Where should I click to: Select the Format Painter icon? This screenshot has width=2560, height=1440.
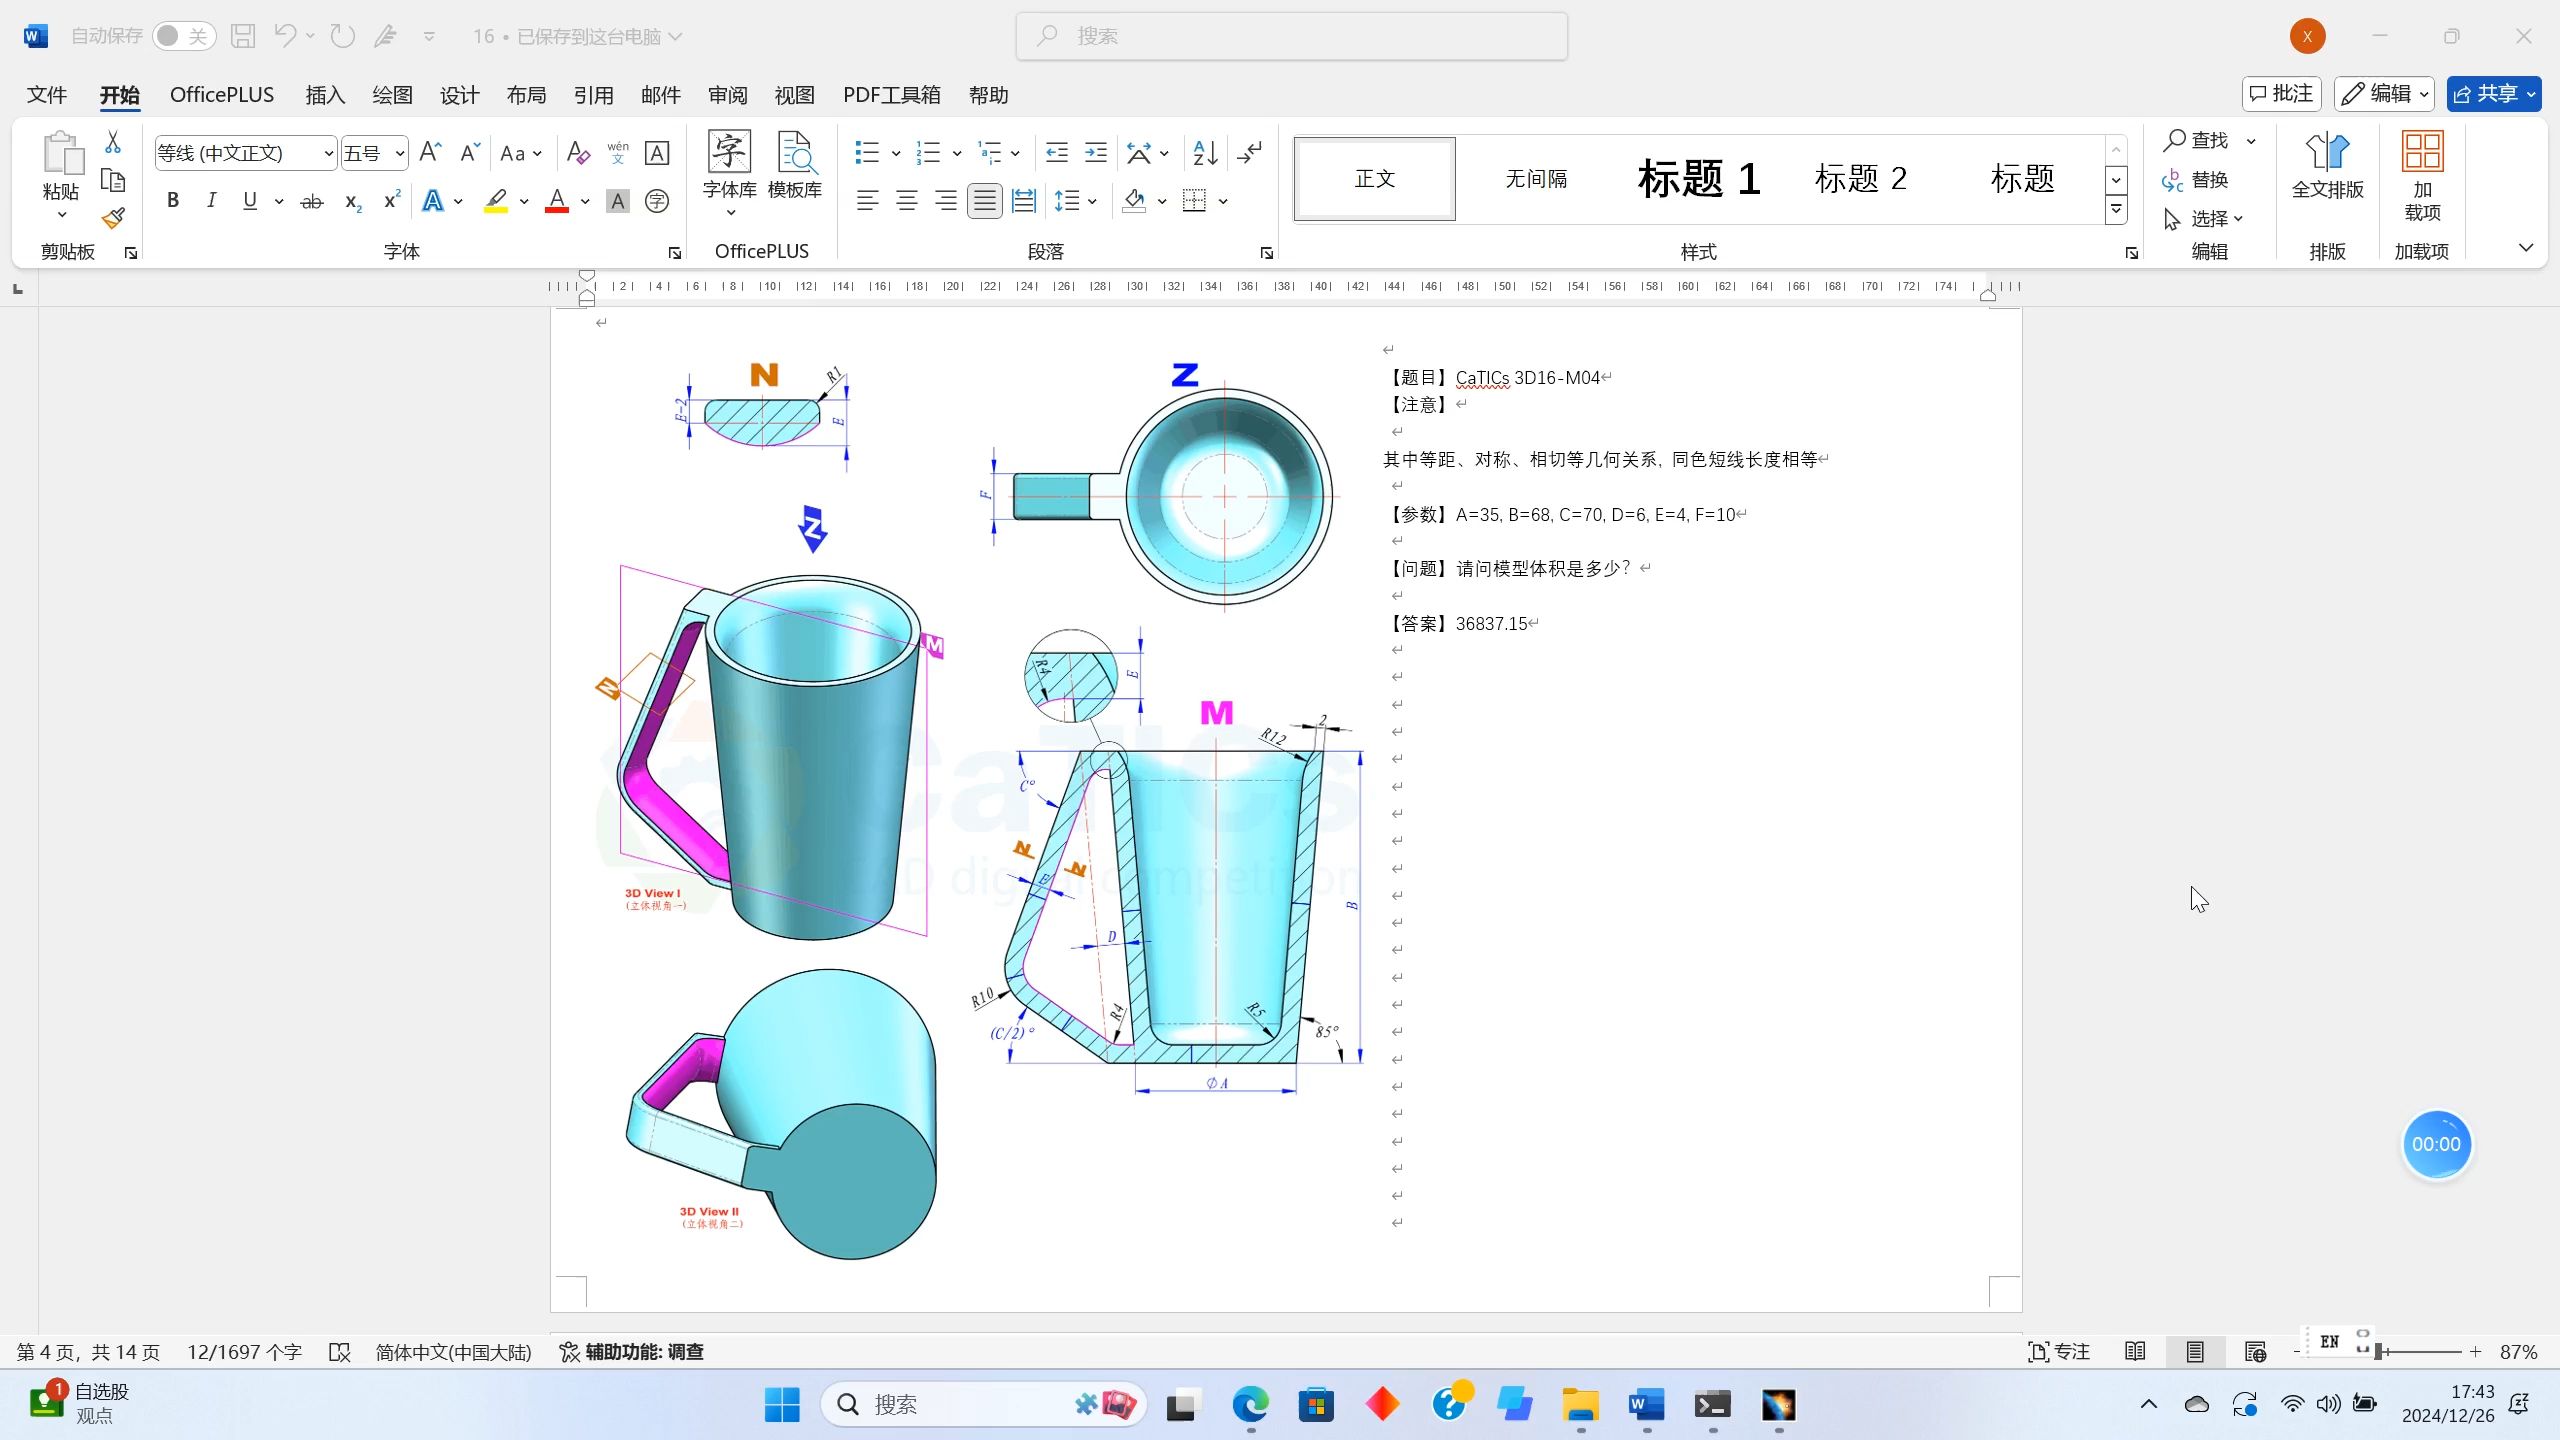[112, 218]
